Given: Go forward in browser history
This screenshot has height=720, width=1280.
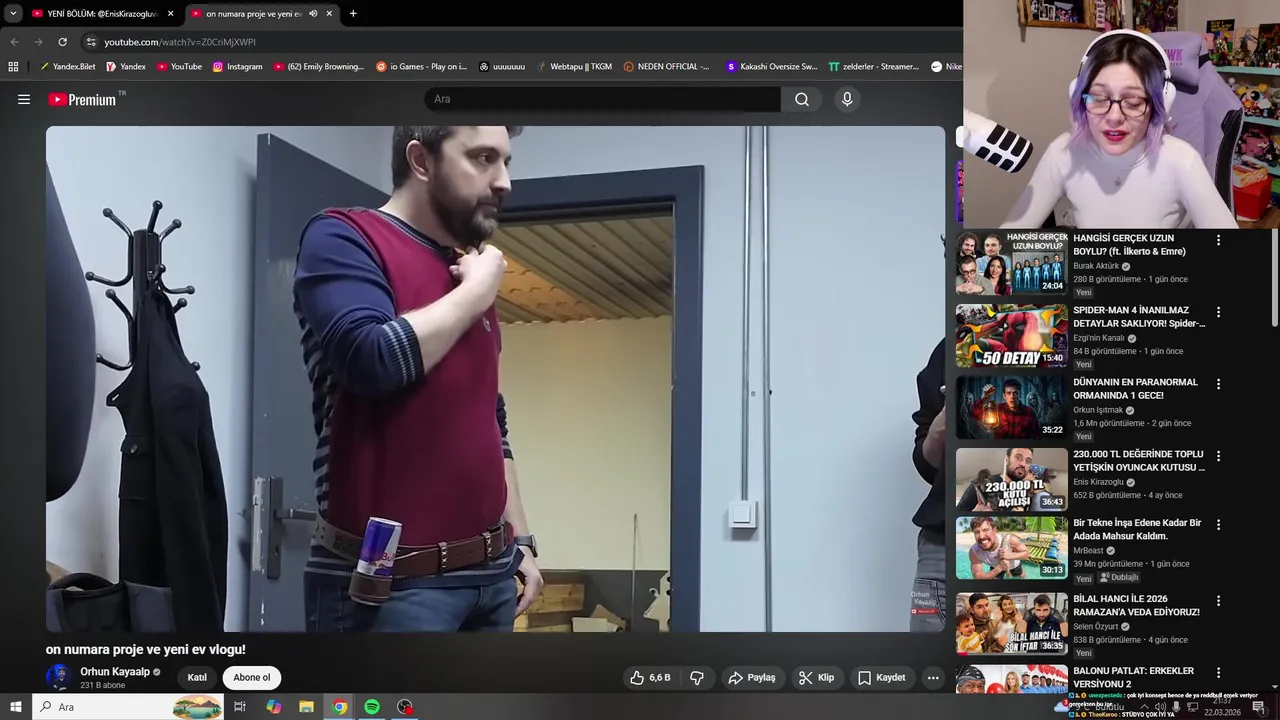Looking at the screenshot, I should [38, 42].
